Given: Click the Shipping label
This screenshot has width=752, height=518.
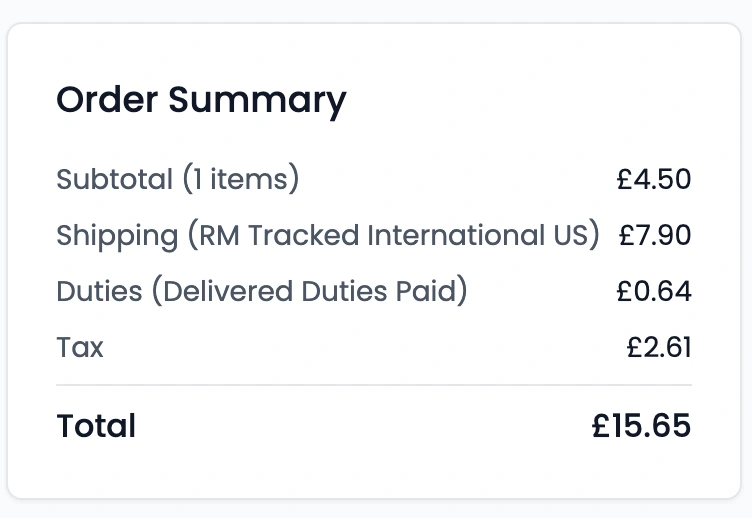Looking at the screenshot, I should tap(116, 236).
